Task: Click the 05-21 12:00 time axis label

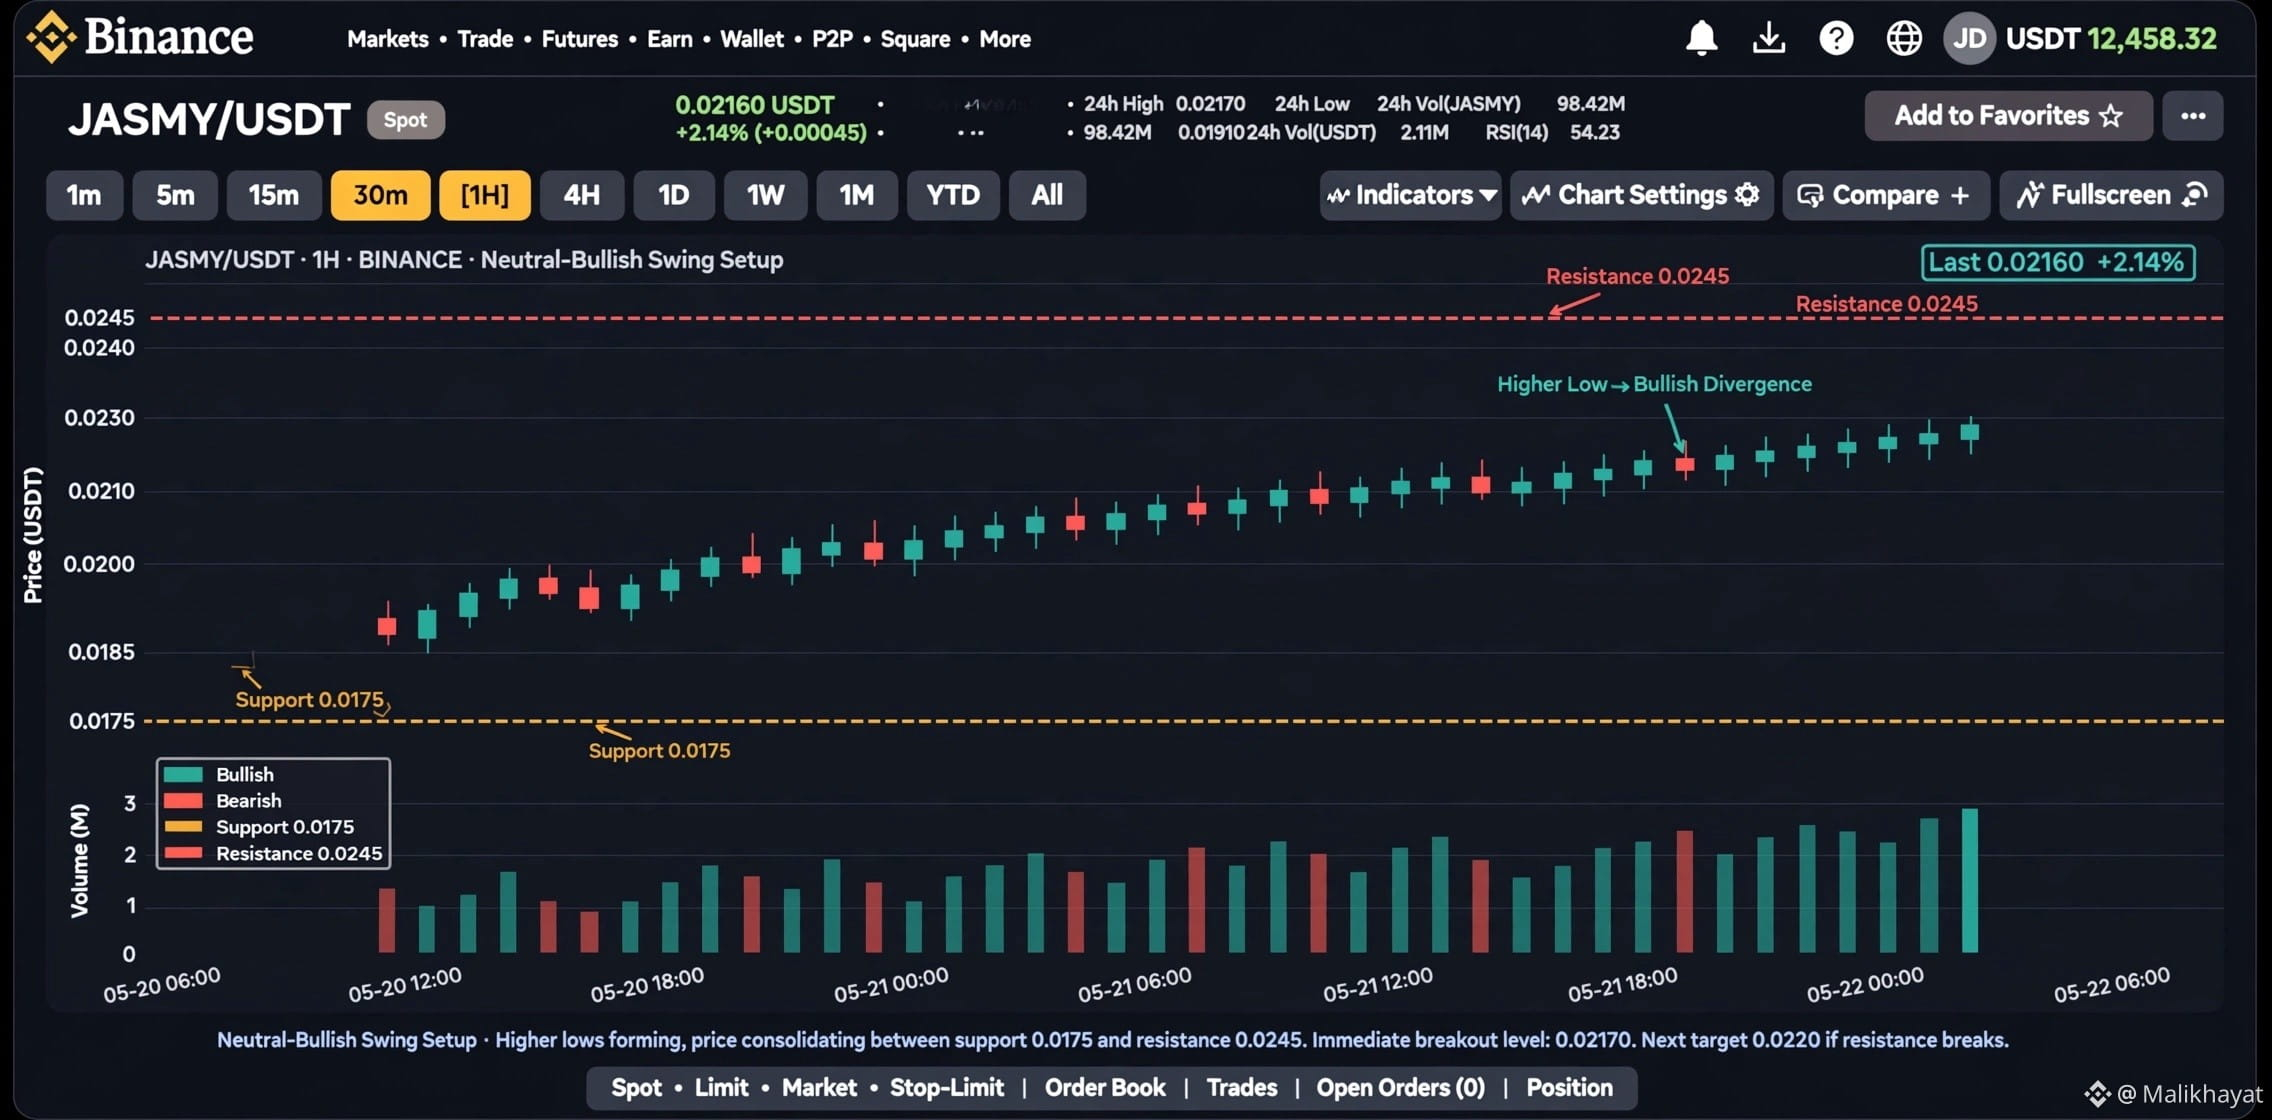Action: coord(1378,985)
